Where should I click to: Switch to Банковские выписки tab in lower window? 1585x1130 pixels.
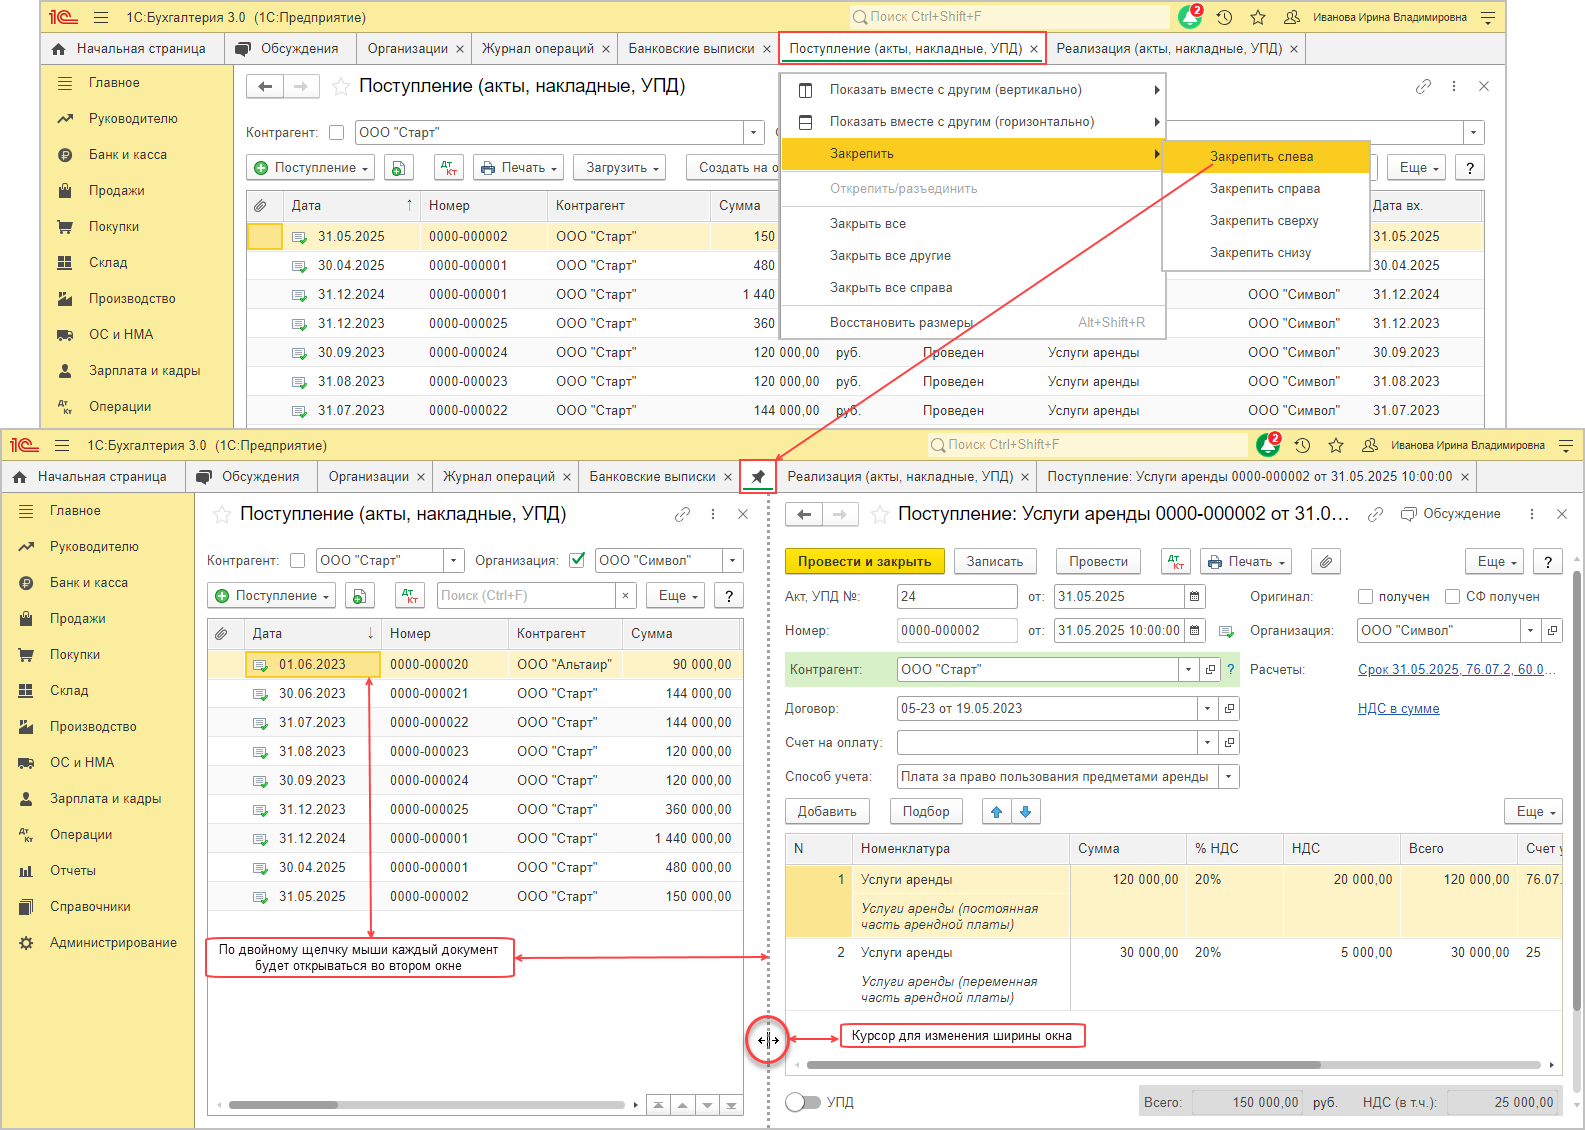click(x=653, y=477)
